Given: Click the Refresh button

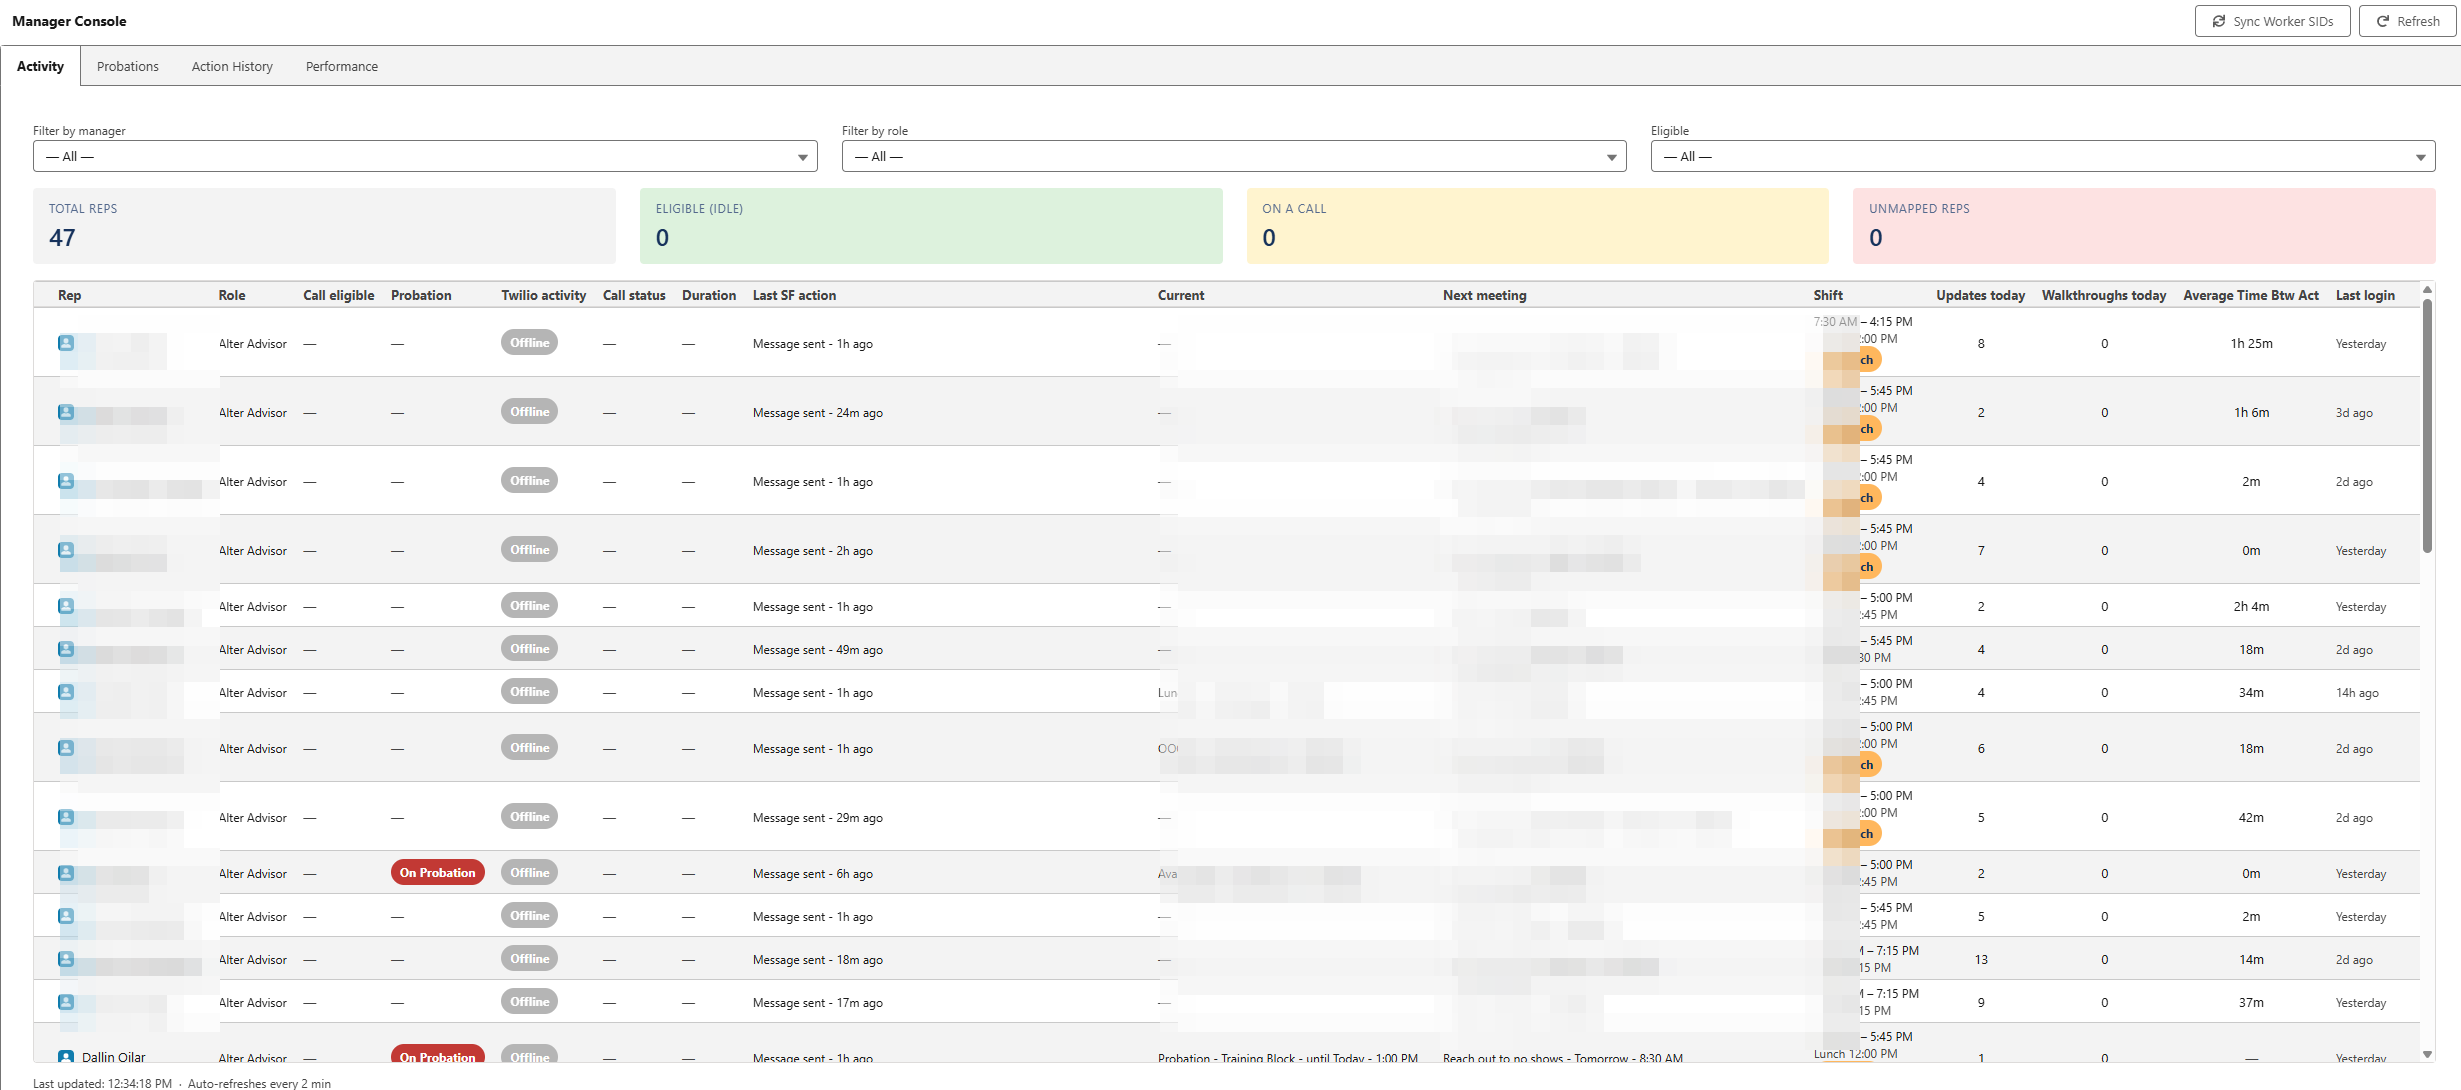Looking at the screenshot, I should coord(2408,21).
